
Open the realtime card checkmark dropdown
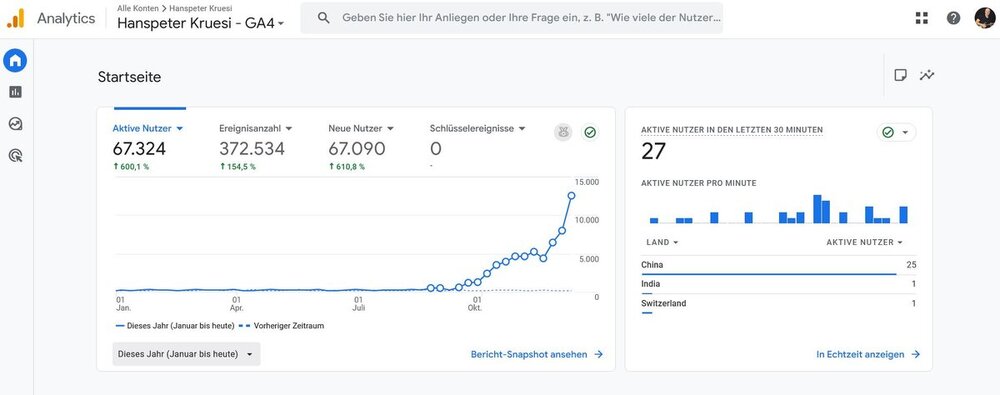896,132
